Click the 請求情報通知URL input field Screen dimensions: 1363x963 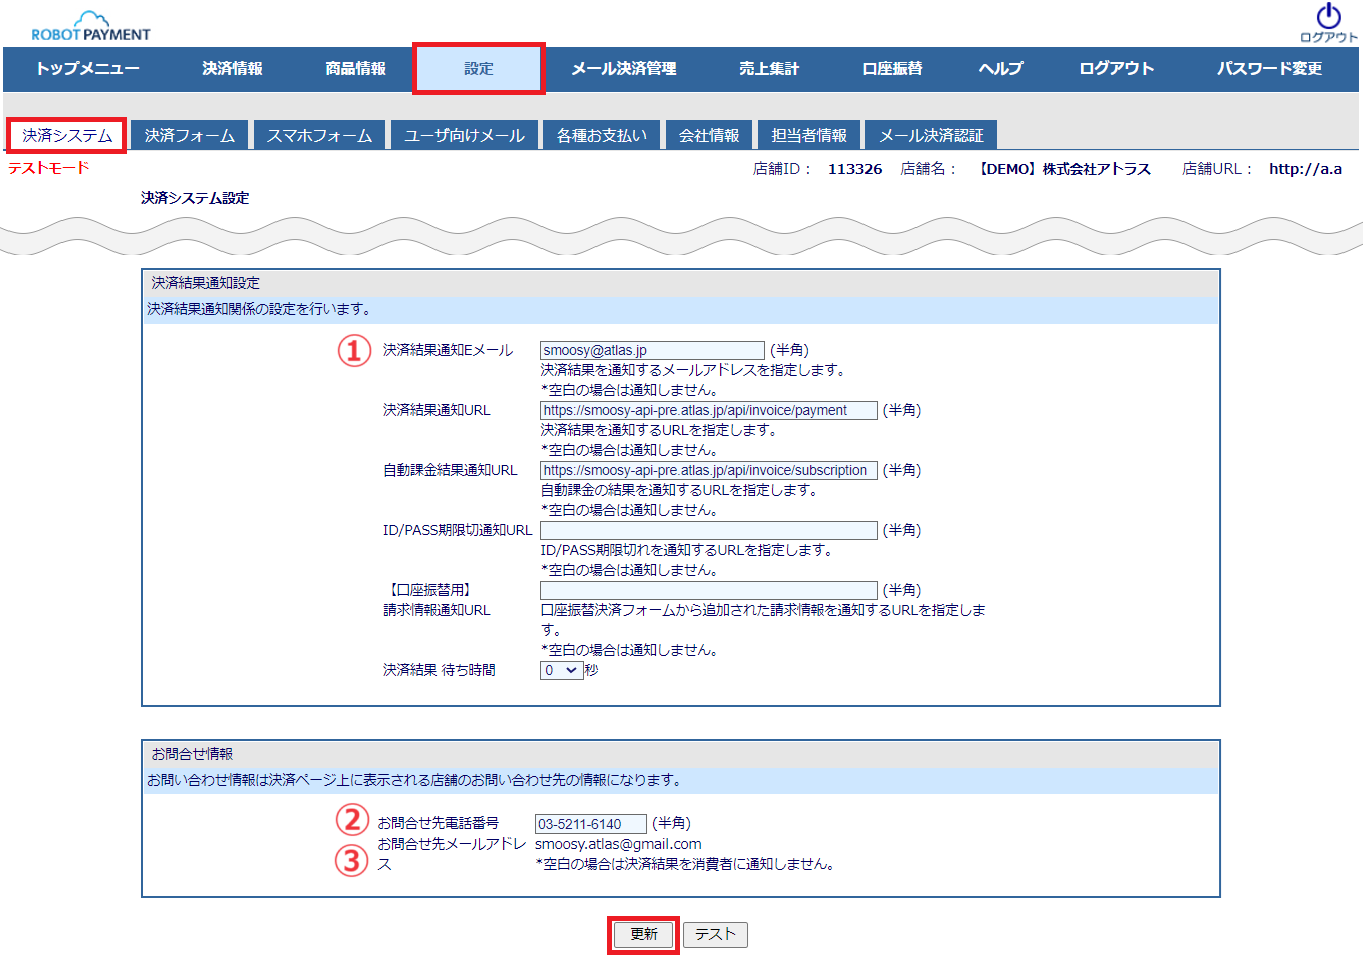pyautogui.click(x=708, y=590)
